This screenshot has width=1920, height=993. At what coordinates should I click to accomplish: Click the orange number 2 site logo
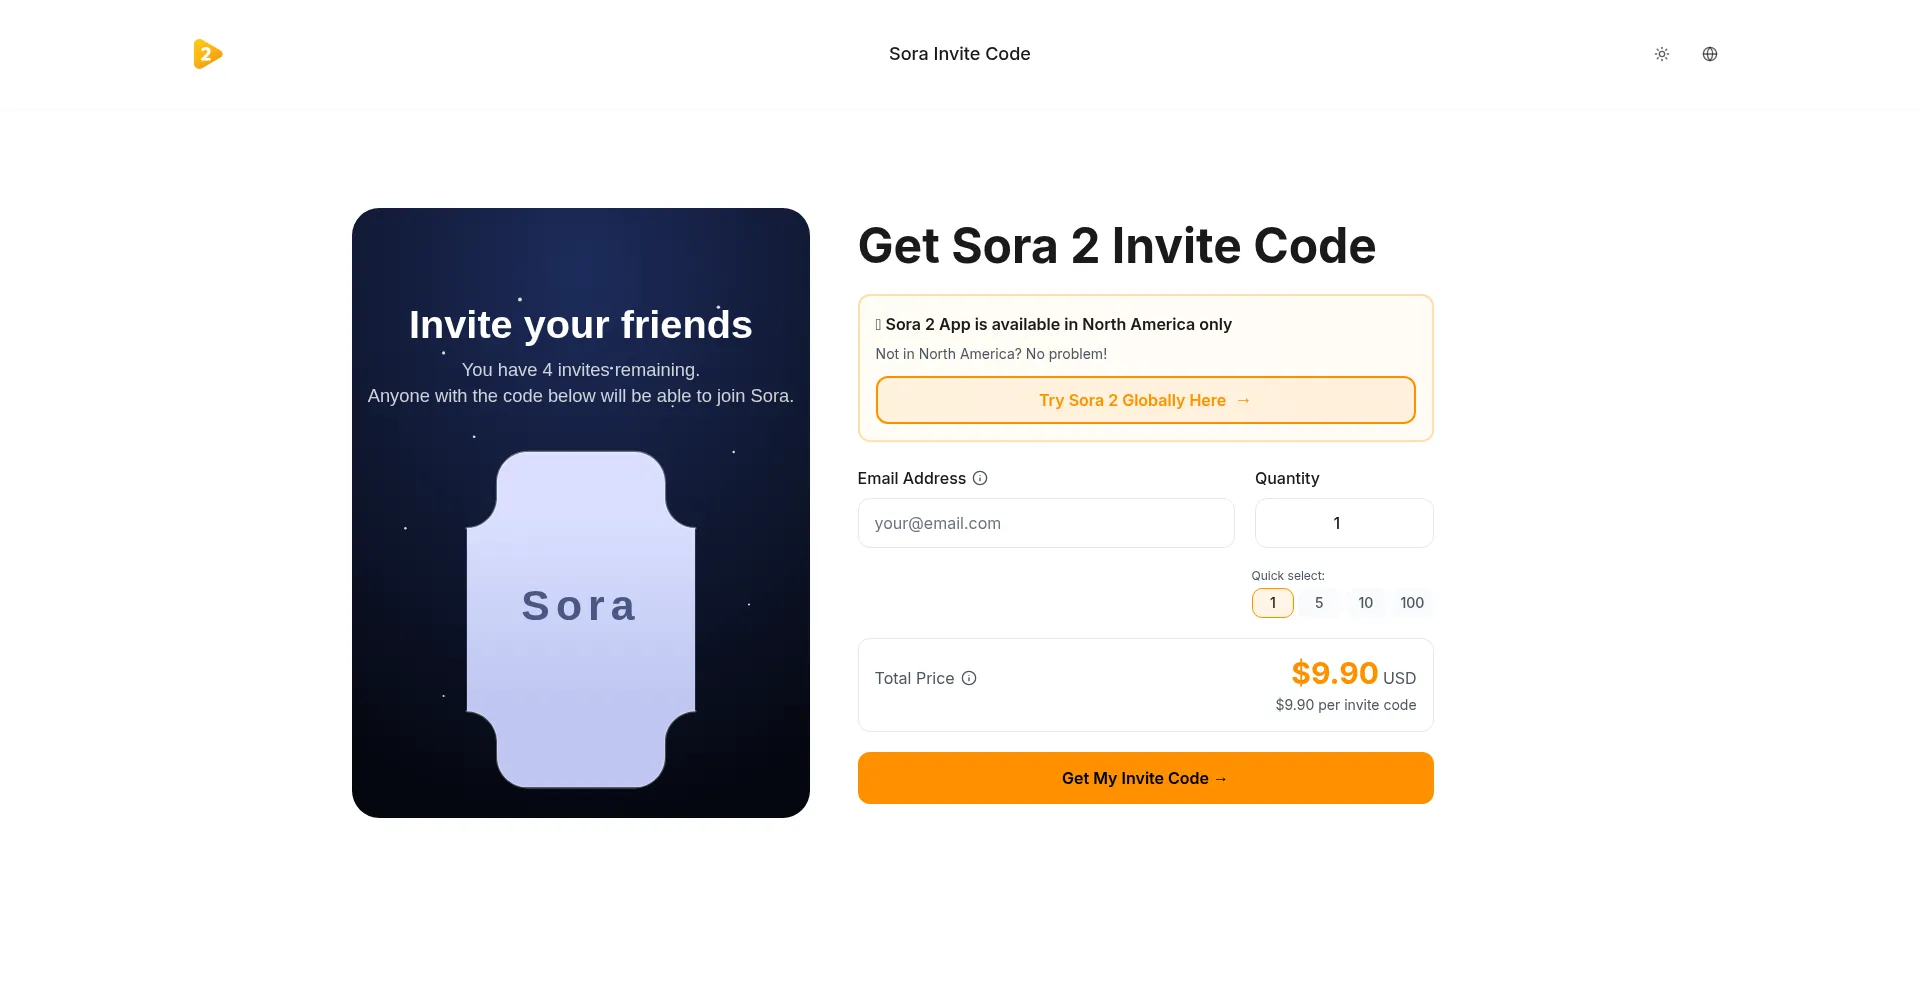click(x=207, y=54)
